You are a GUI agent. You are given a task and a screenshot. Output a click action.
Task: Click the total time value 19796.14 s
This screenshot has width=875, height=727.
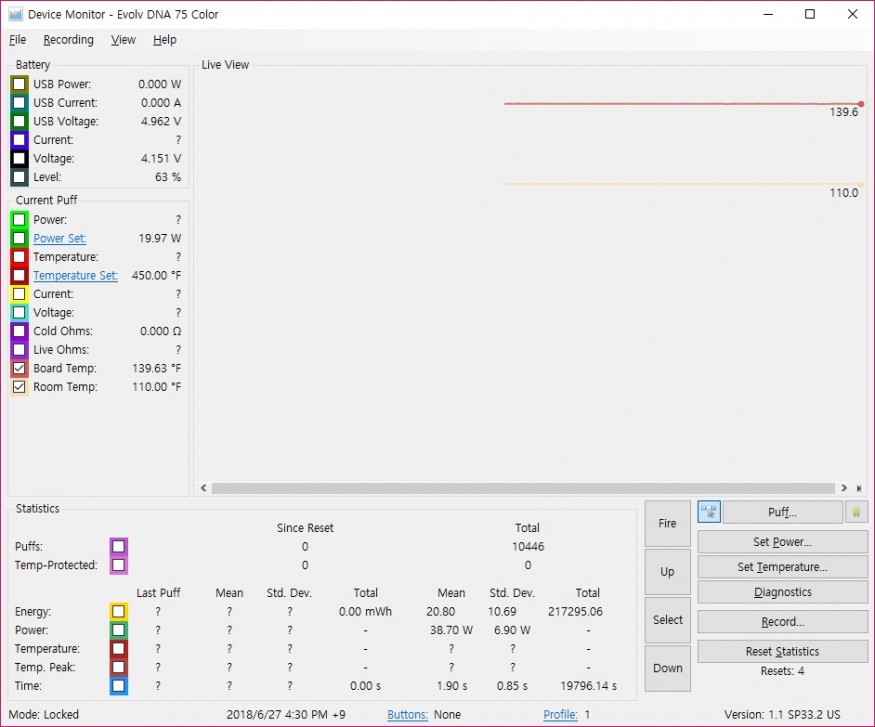(589, 686)
